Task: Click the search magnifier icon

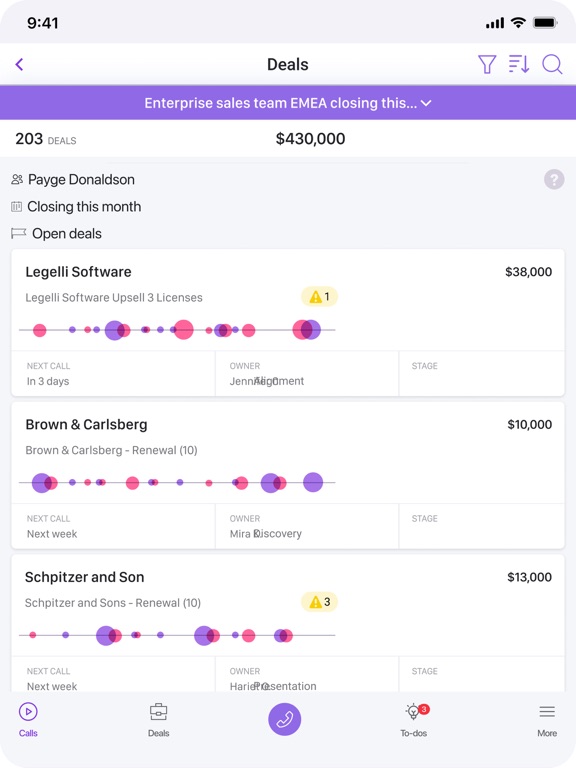Action: pyautogui.click(x=552, y=64)
